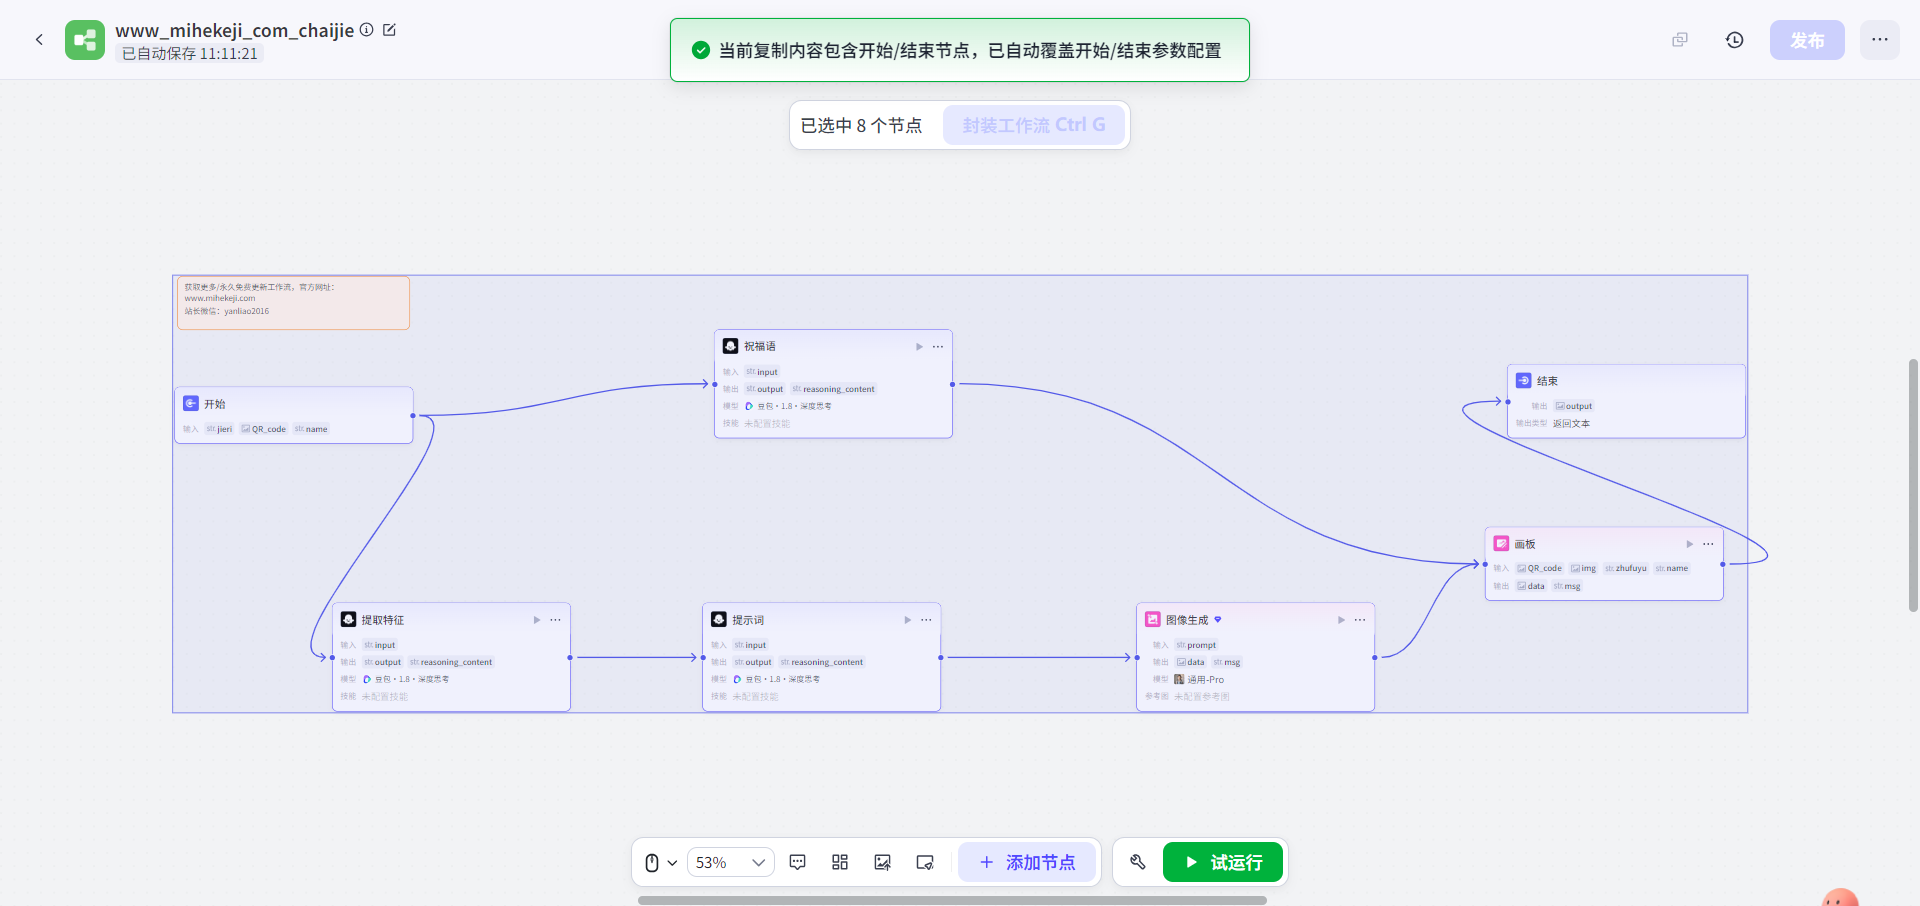This screenshot has height=906, width=1920.
Task: Open the duplicate workflow icon at top right
Action: [1680, 39]
